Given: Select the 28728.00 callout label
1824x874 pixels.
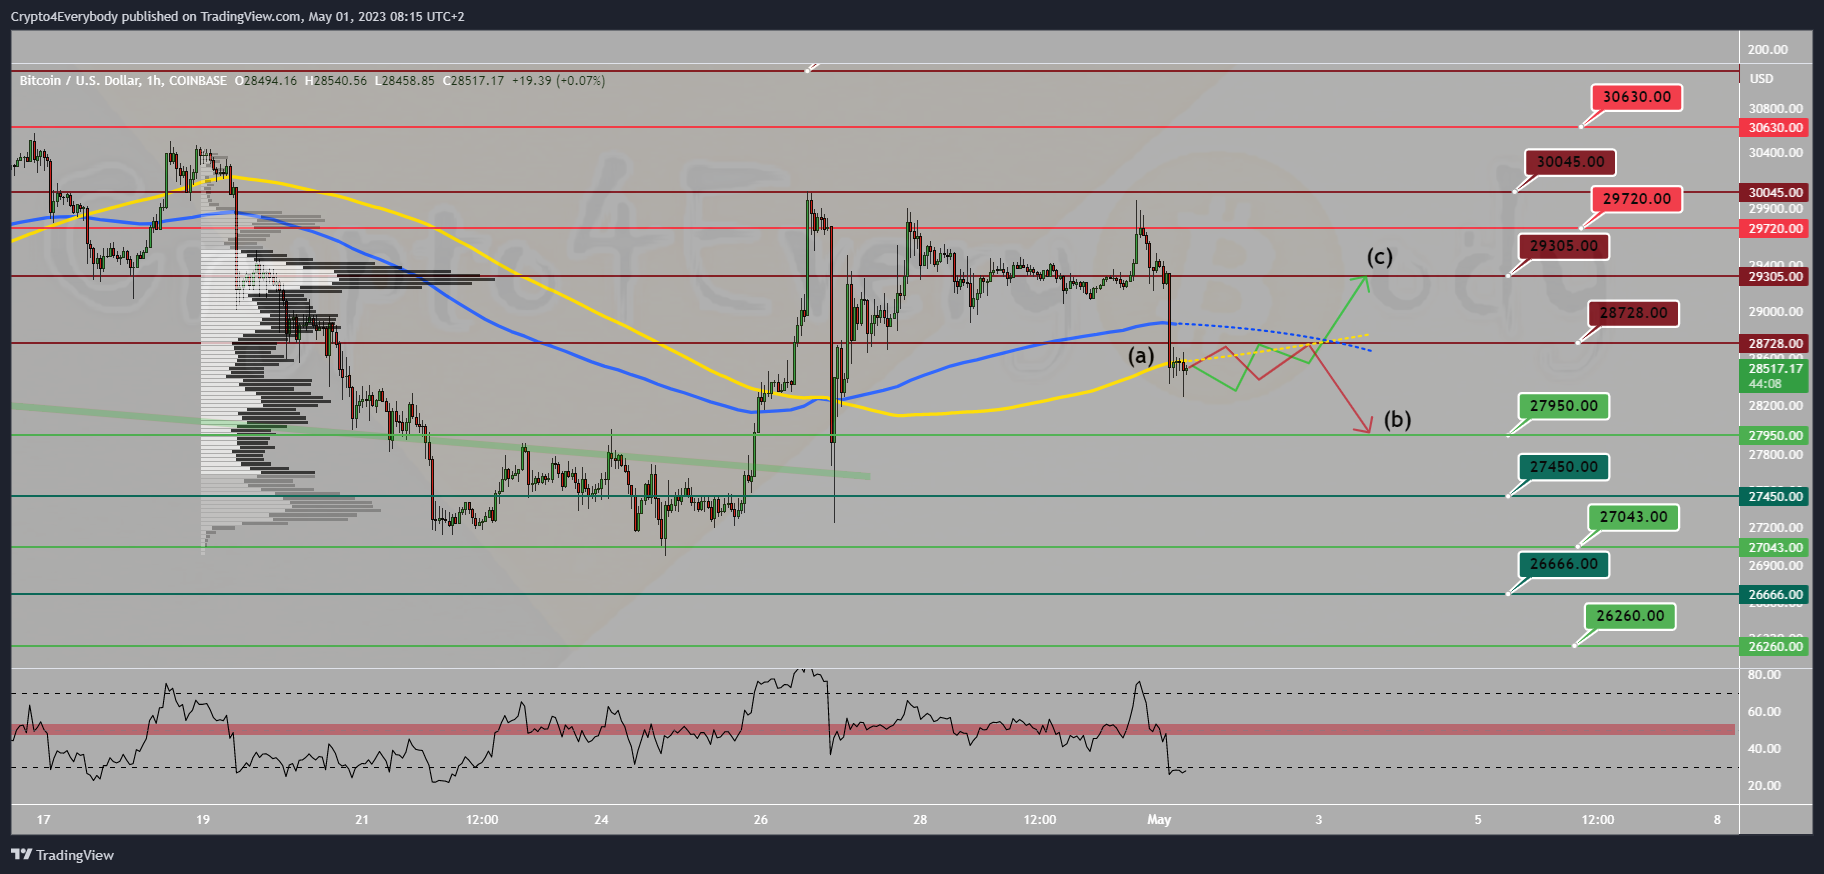Looking at the screenshot, I should click(x=1633, y=313).
